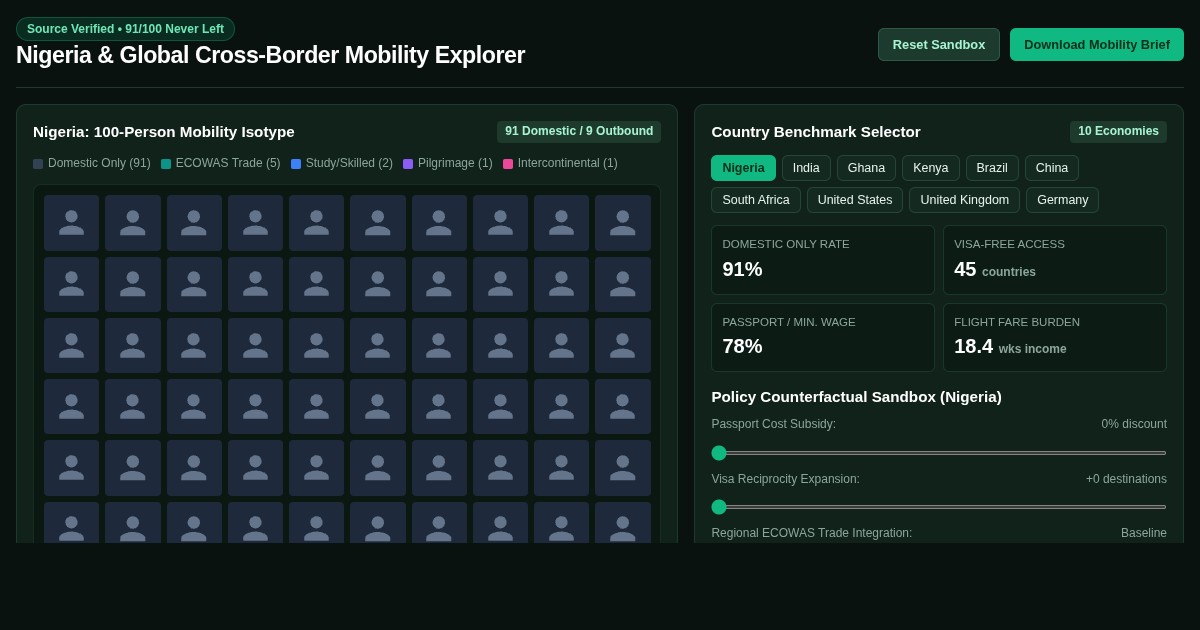The width and height of the screenshot is (1200, 630).
Task: Click the Visa-Free Access 45 countries card
Action: pyautogui.click(x=1055, y=260)
